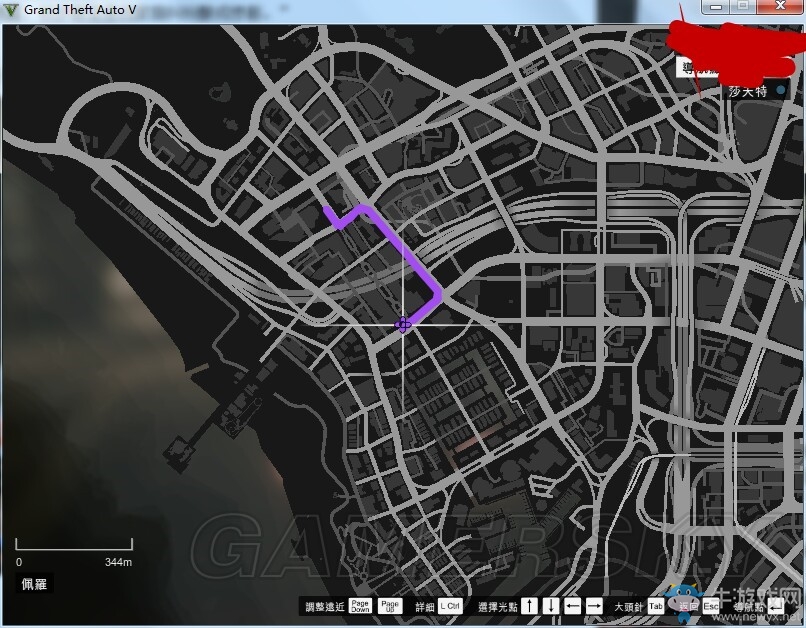This screenshot has width=806, height=628.
Task: Click the Esc return key icon
Action: point(711,606)
